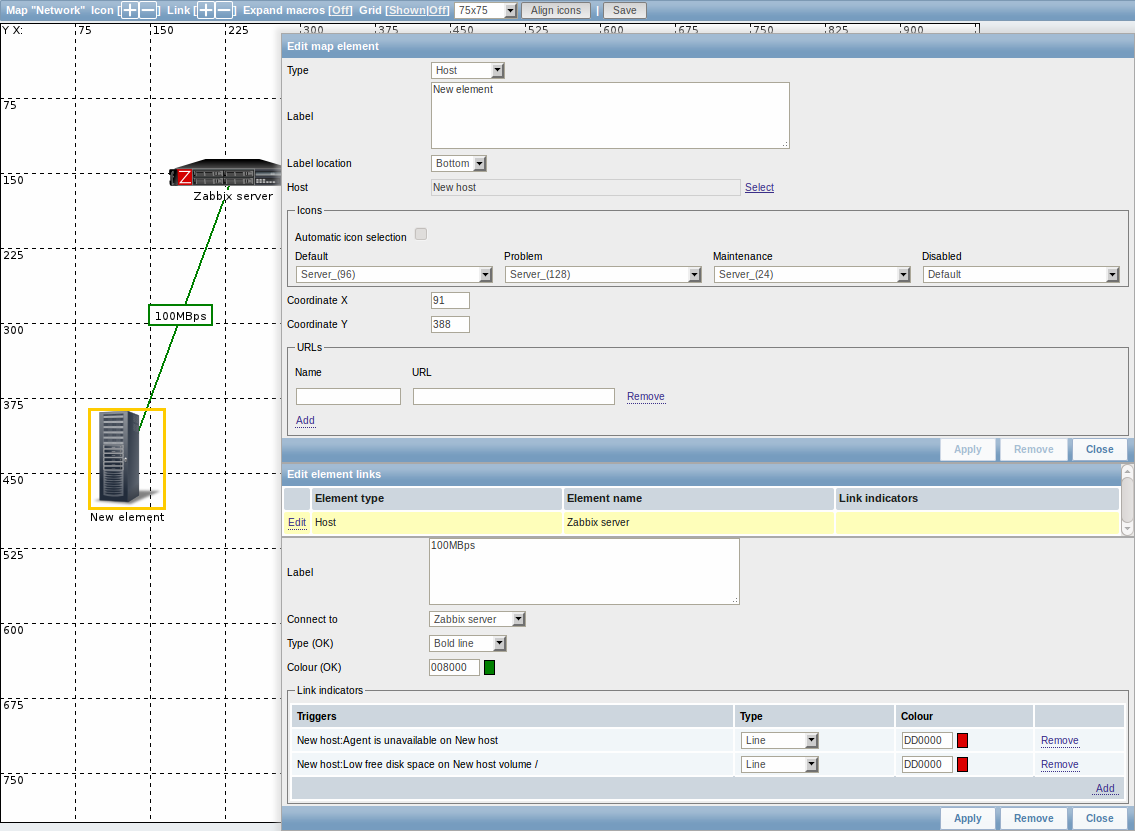The height and width of the screenshot is (831, 1135).
Task: Remove the Agent is unavailable trigger indicator
Action: click(x=1060, y=741)
